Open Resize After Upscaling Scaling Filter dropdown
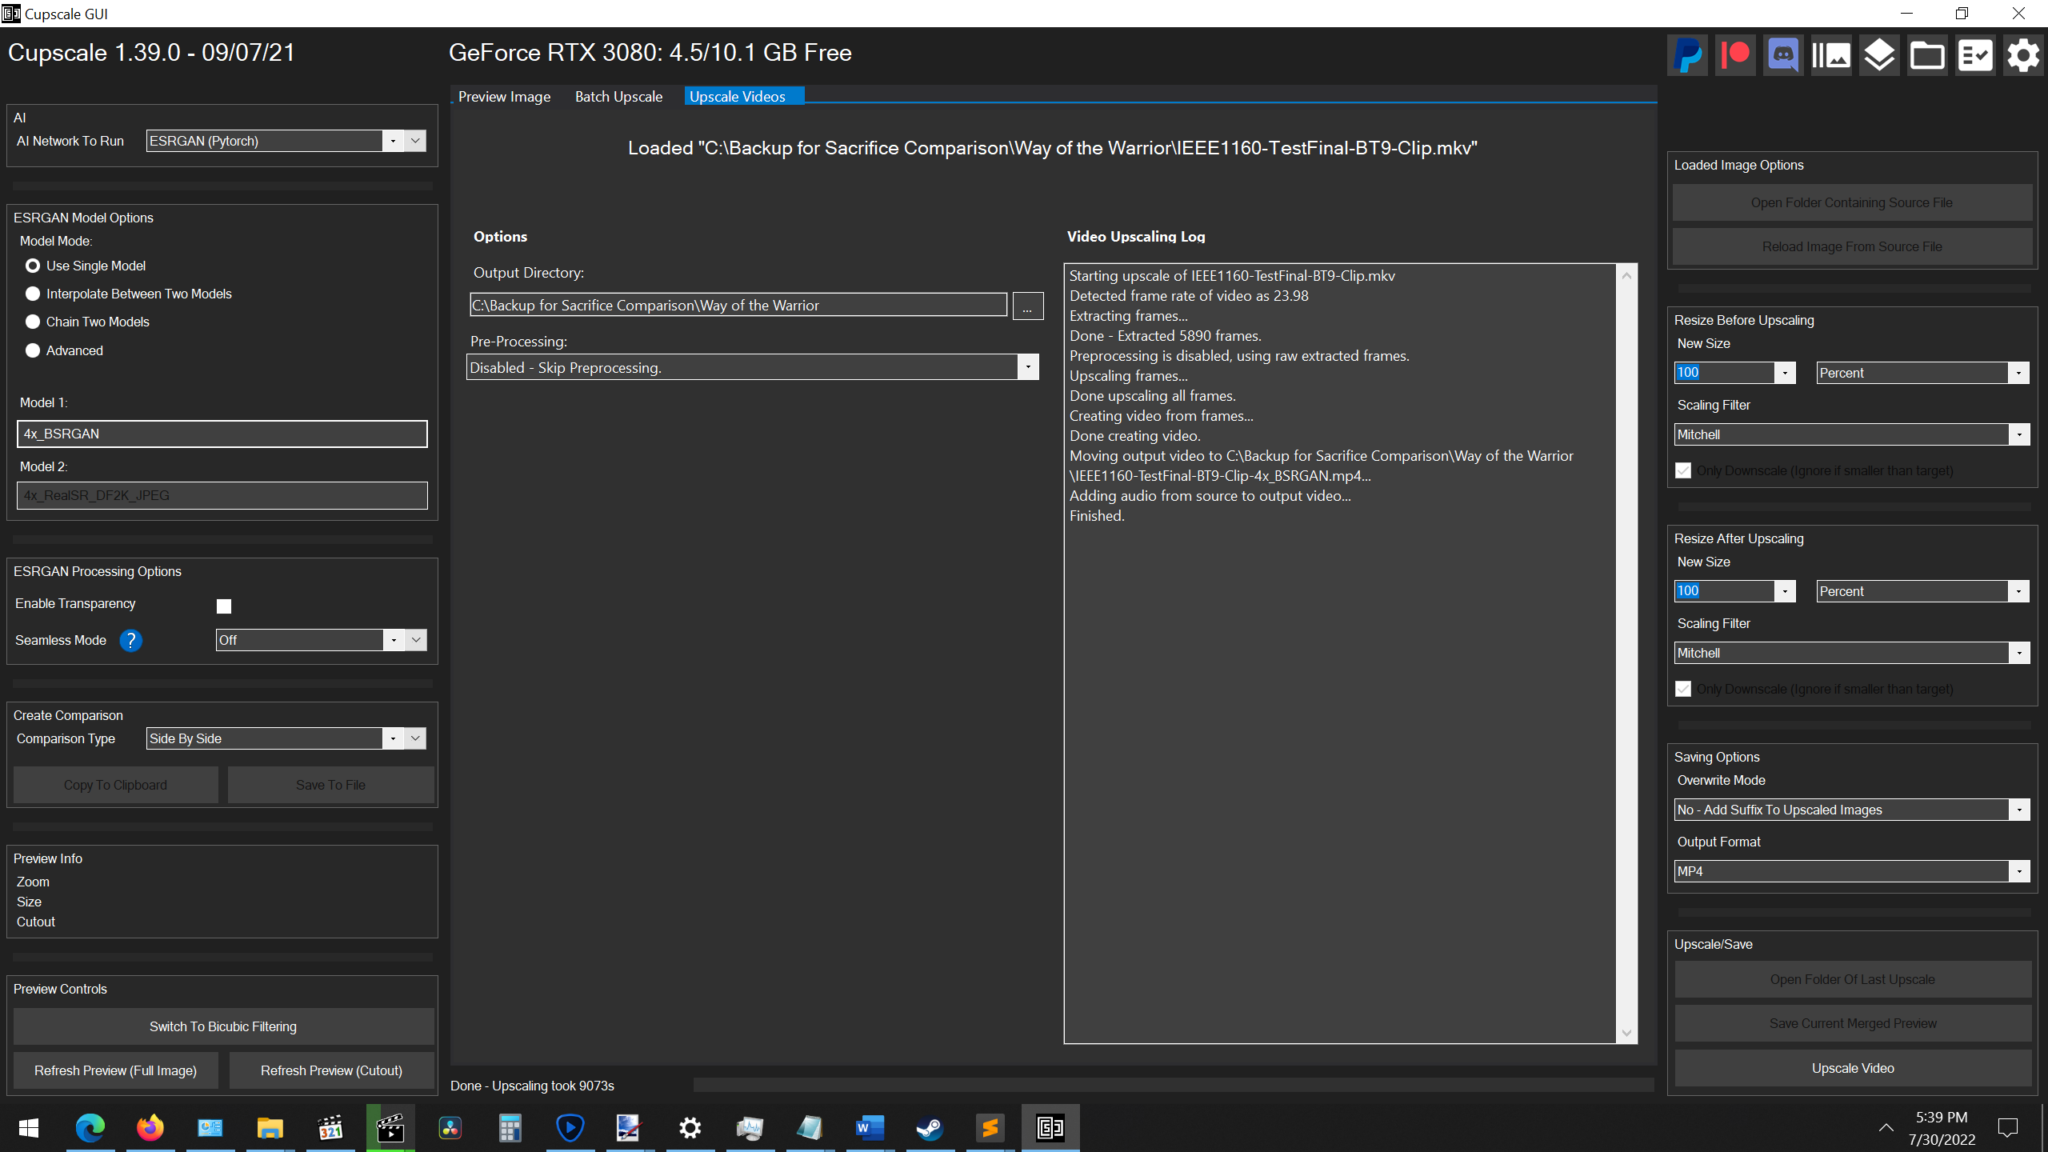The image size is (2048, 1152). tap(1852, 653)
